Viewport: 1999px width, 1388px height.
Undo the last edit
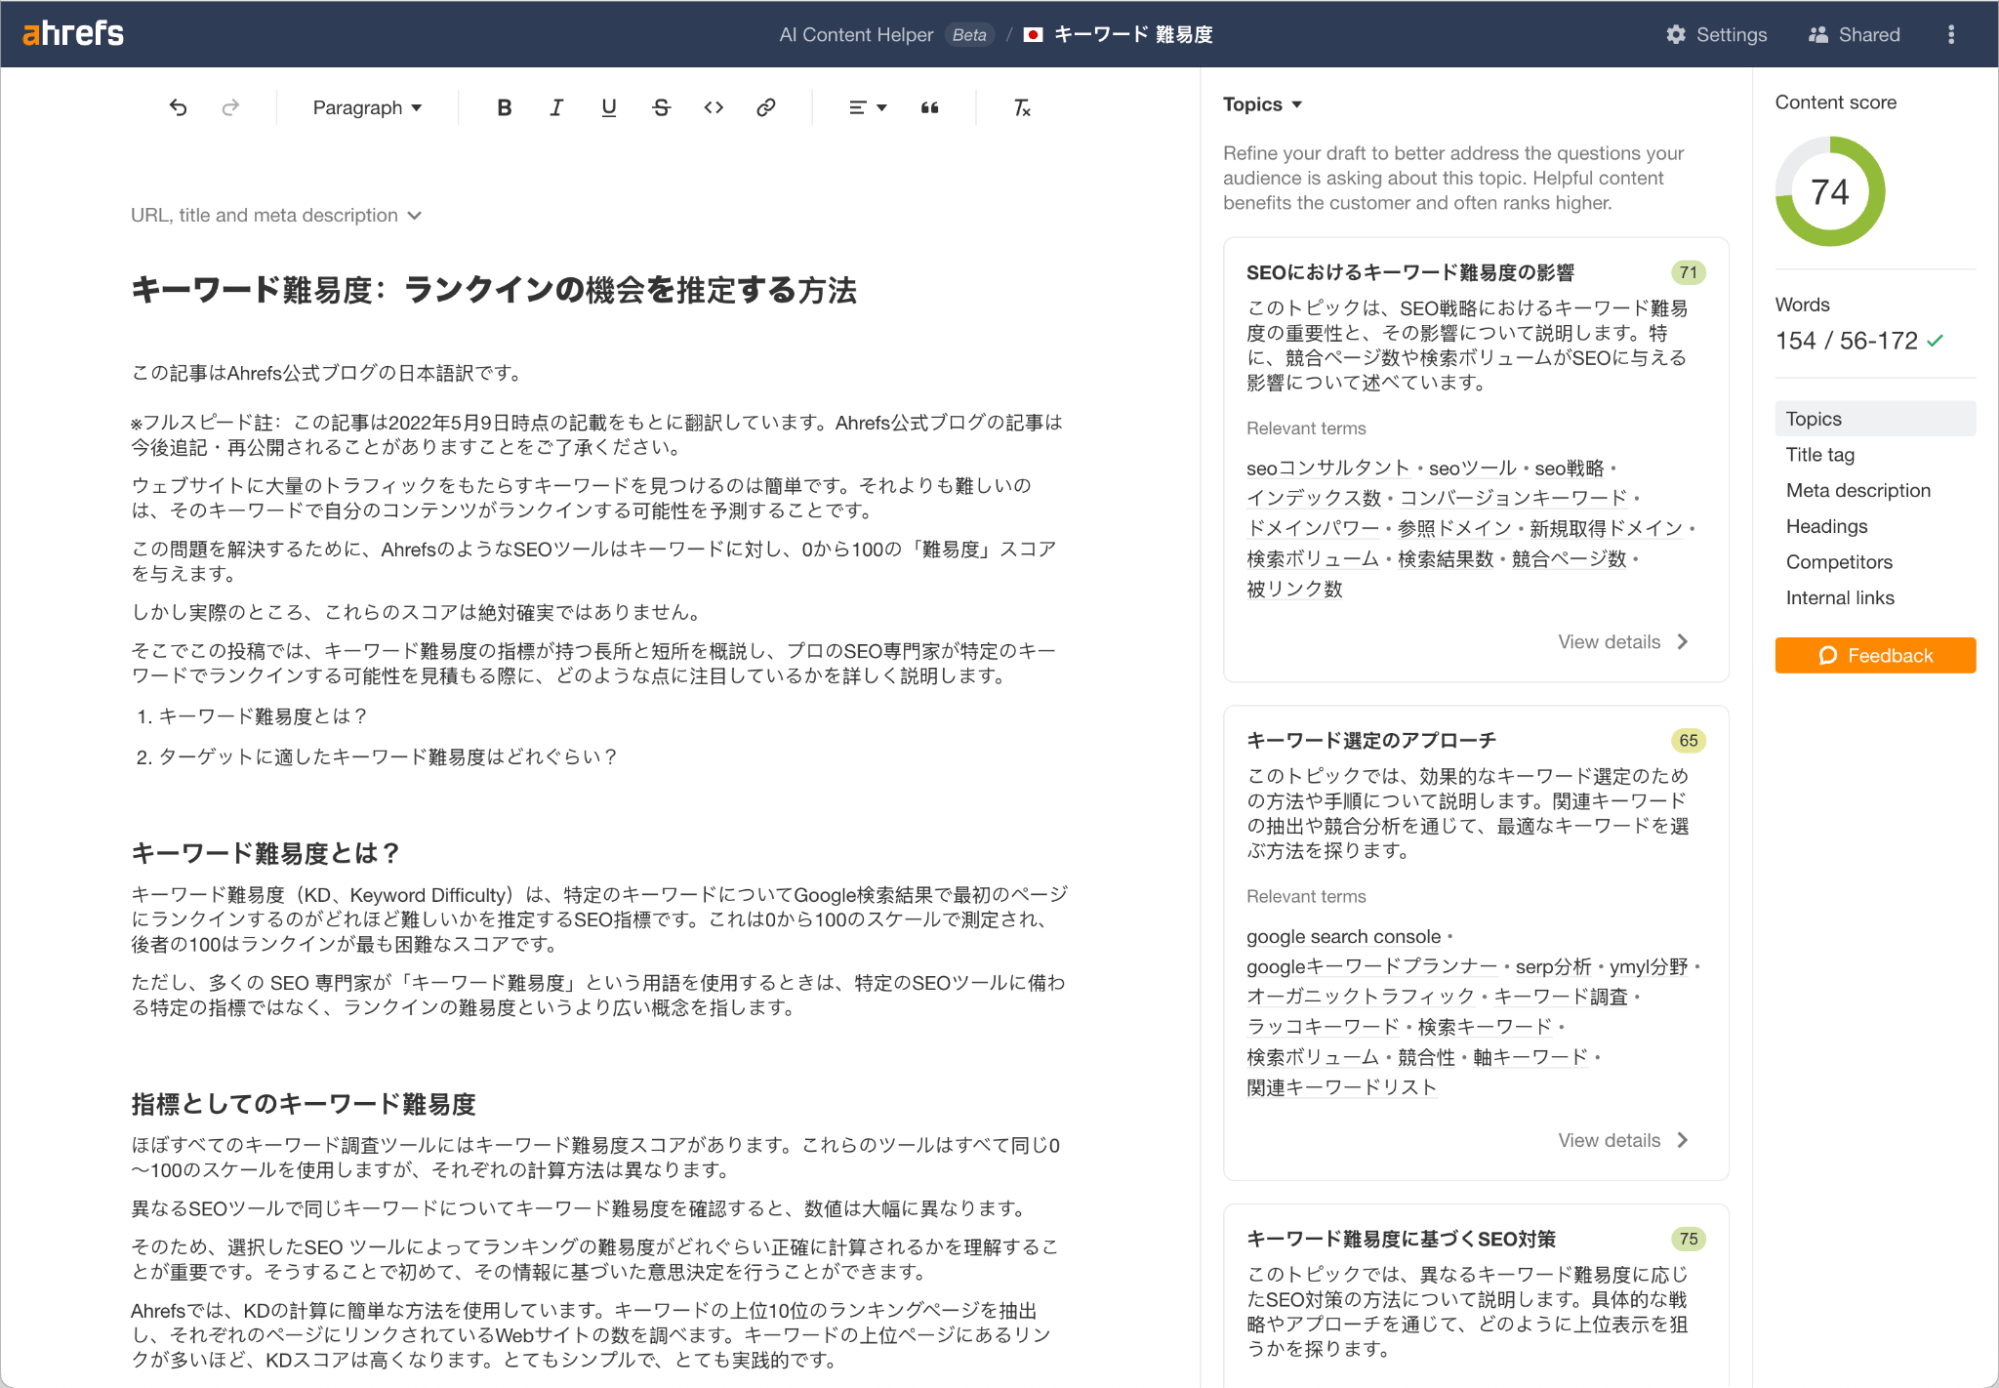[x=178, y=107]
